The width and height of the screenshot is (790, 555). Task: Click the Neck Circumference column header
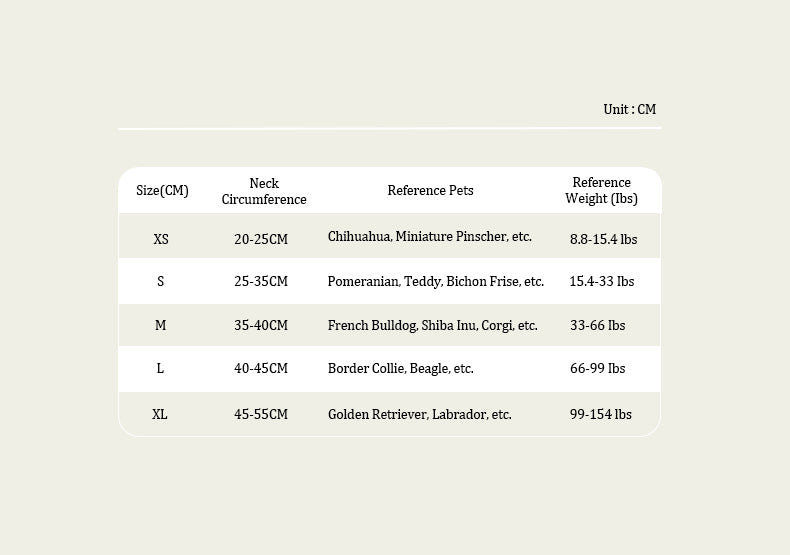click(x=264, y=191)
